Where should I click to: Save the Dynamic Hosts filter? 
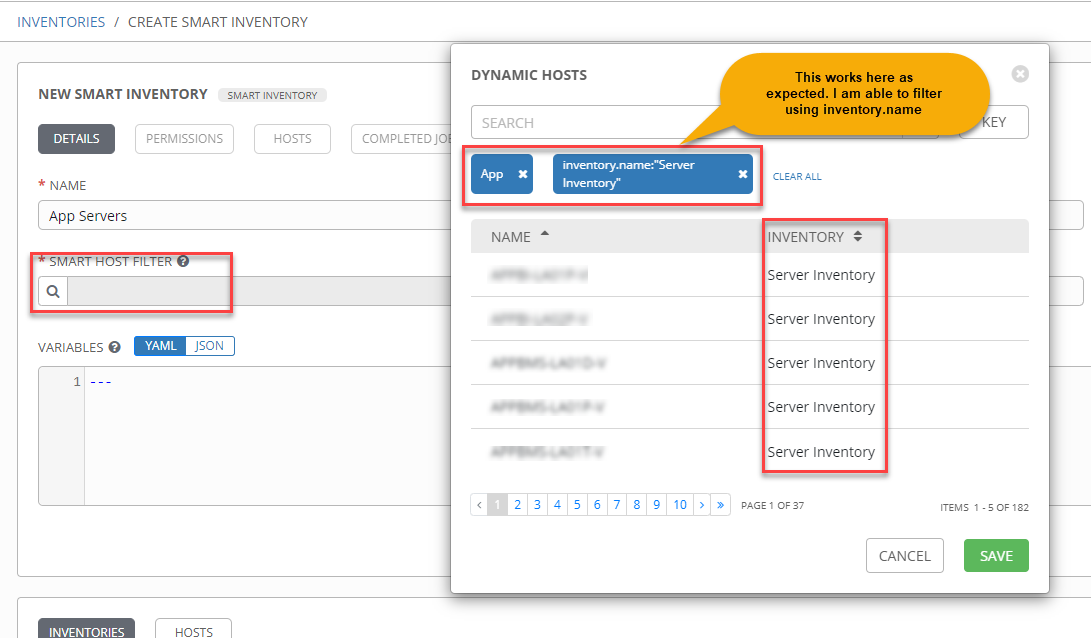996,556
